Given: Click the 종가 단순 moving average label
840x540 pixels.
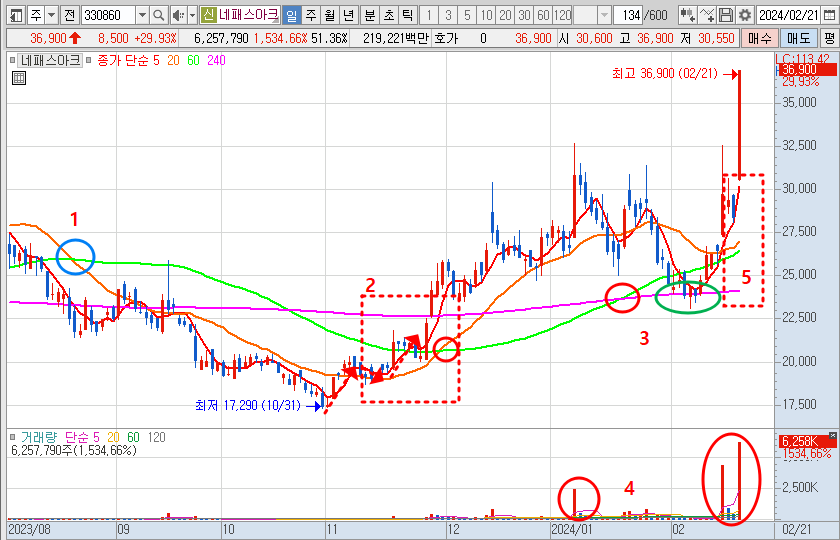Looking at the screenshot, I should [122, 61].
